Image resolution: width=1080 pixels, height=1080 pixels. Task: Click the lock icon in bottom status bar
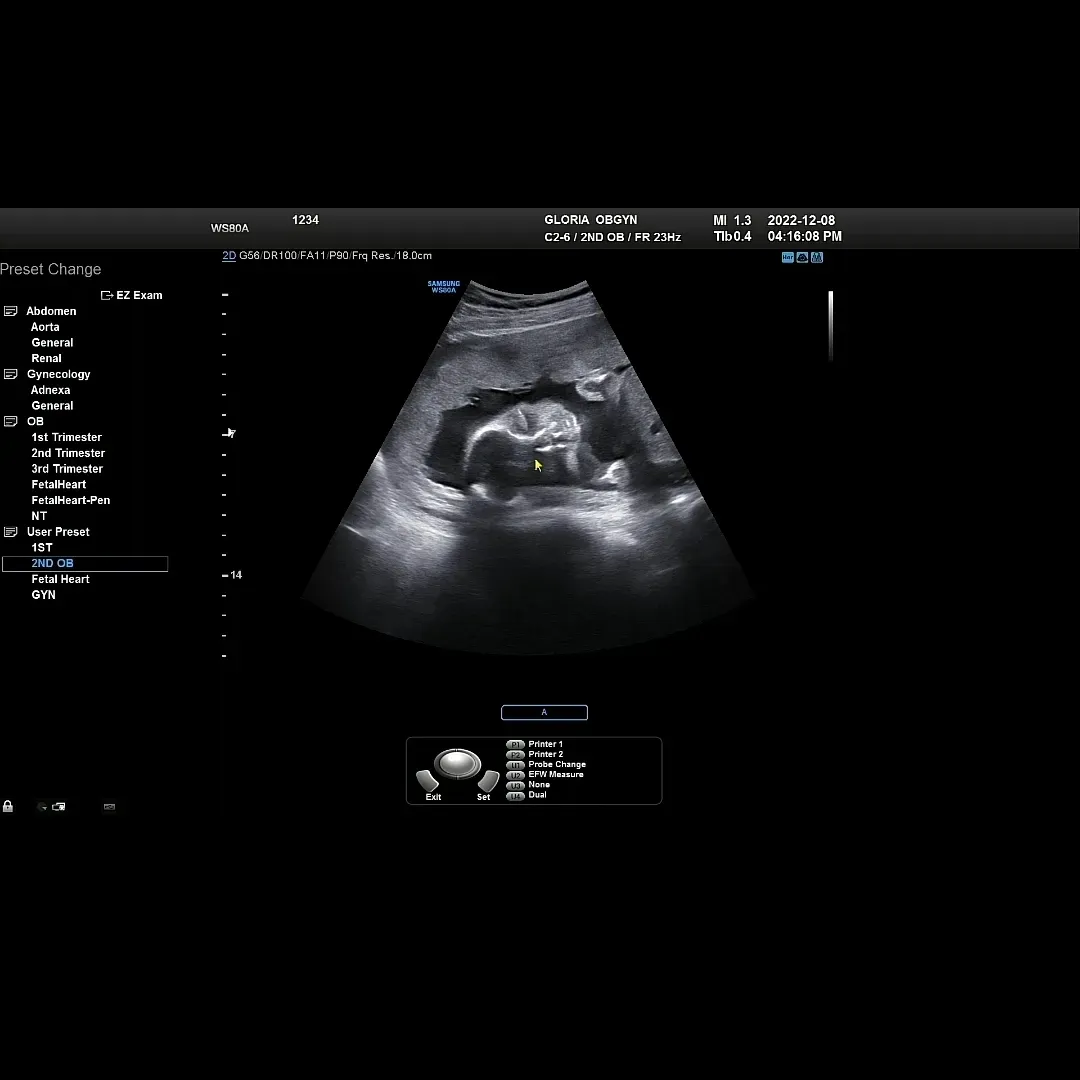(x=8, y=807)
